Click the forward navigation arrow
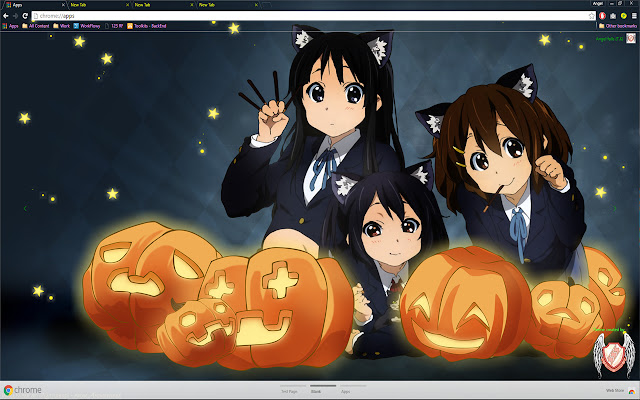The width and height of the screenshot is (640, 400). 16,16
